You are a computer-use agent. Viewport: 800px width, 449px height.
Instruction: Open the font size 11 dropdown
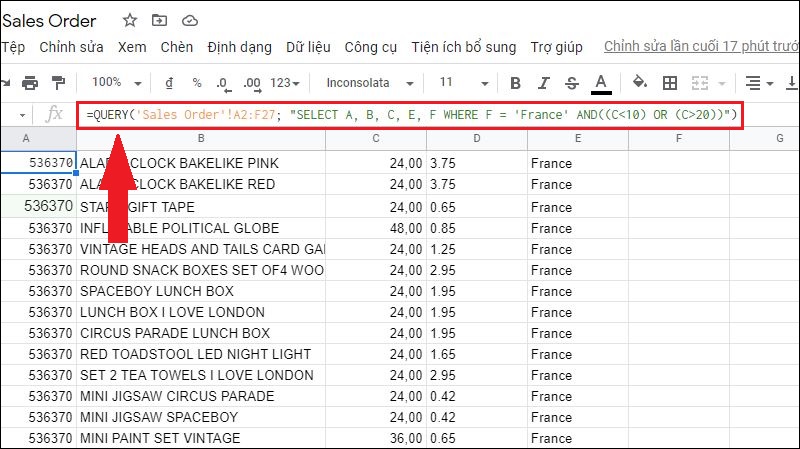pyautogui.click(x=464, y=83)
